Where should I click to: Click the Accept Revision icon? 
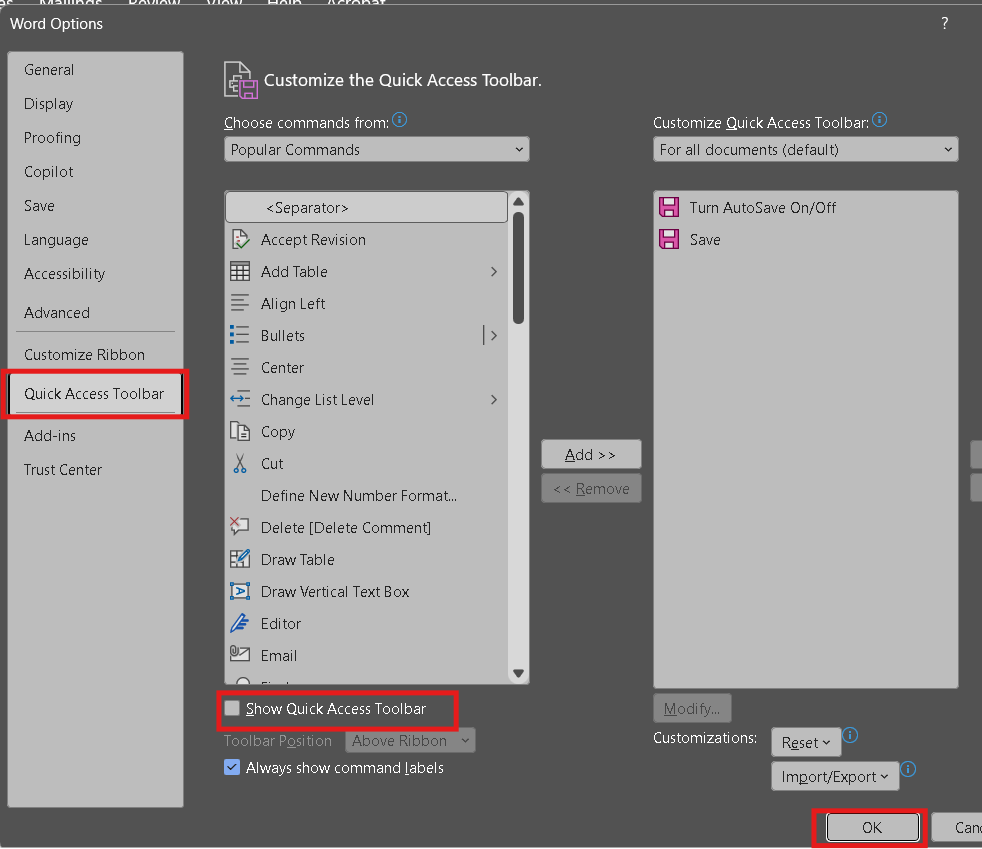pyautogui.click(x=240, y=240)
